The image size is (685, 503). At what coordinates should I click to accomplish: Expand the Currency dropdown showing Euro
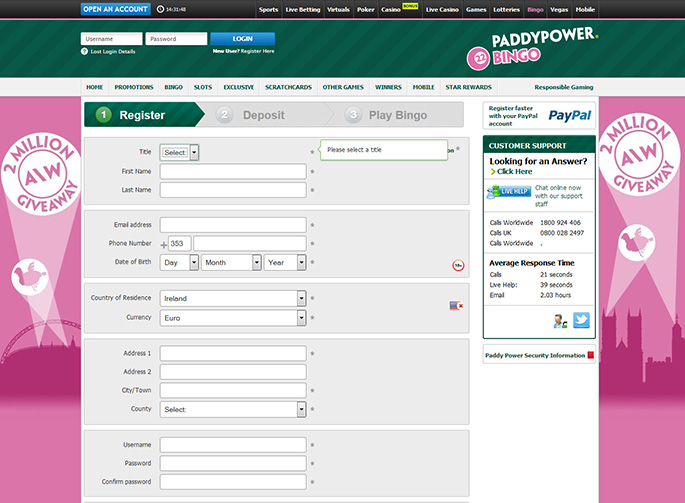233,318
